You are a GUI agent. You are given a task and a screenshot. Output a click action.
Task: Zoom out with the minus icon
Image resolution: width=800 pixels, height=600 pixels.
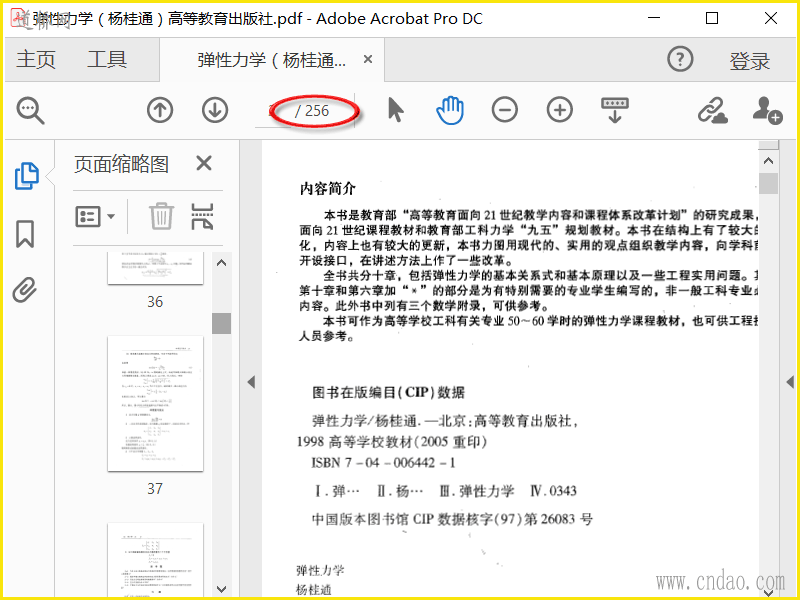pos(505,110)
